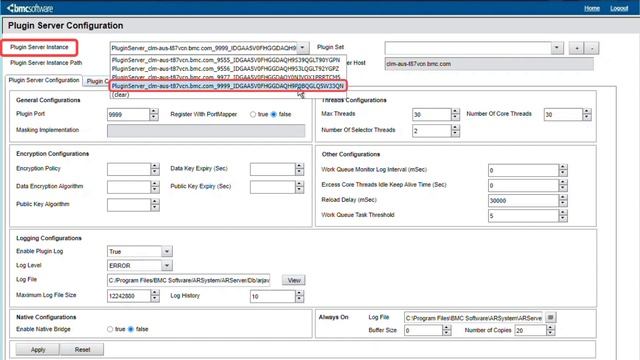This screenshot has height=360, width=640.
Task: Expand the Plugin Server Instance dropdown arrow
Action: click(302, 48)
